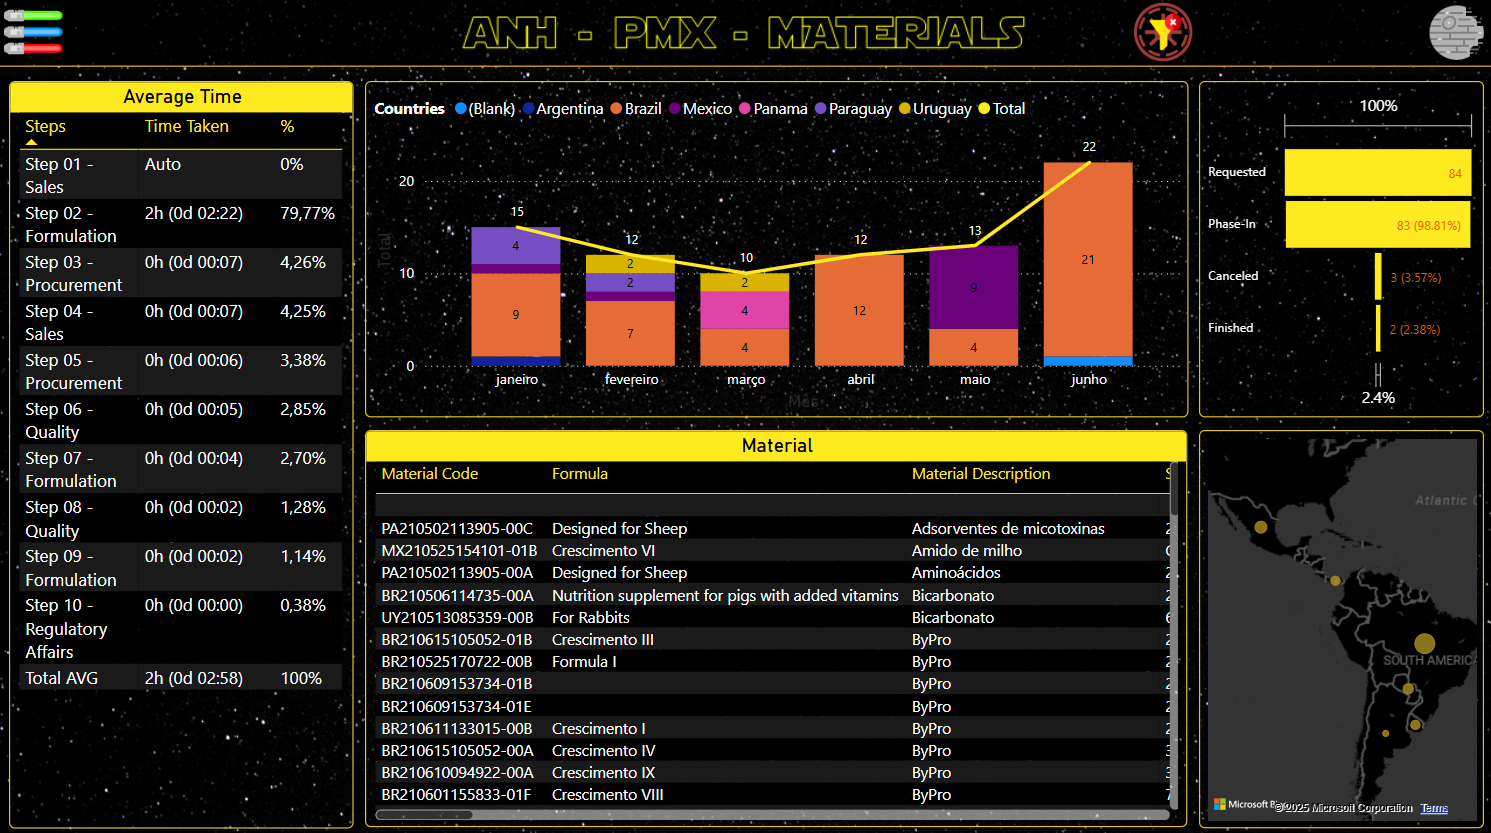Select the Panama bubble on the map
Screen dimensions: 1491x833
1335,580
